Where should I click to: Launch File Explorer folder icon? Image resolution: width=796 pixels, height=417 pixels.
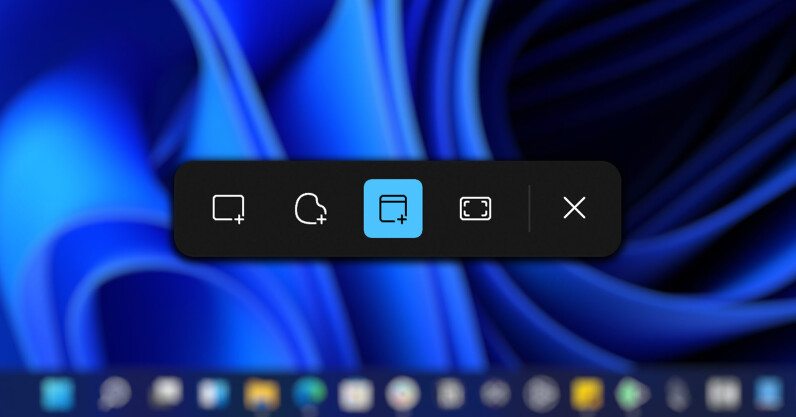coord(261,394)
